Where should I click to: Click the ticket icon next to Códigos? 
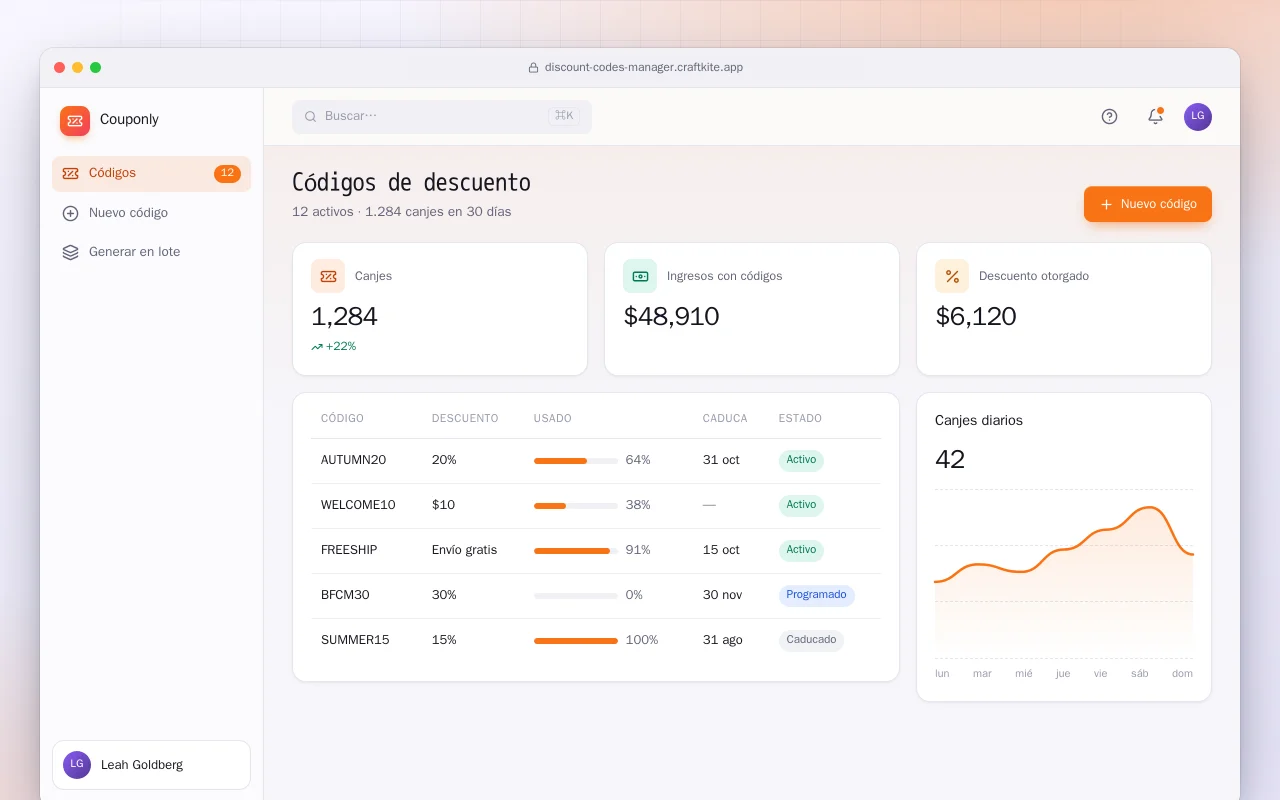70,173
